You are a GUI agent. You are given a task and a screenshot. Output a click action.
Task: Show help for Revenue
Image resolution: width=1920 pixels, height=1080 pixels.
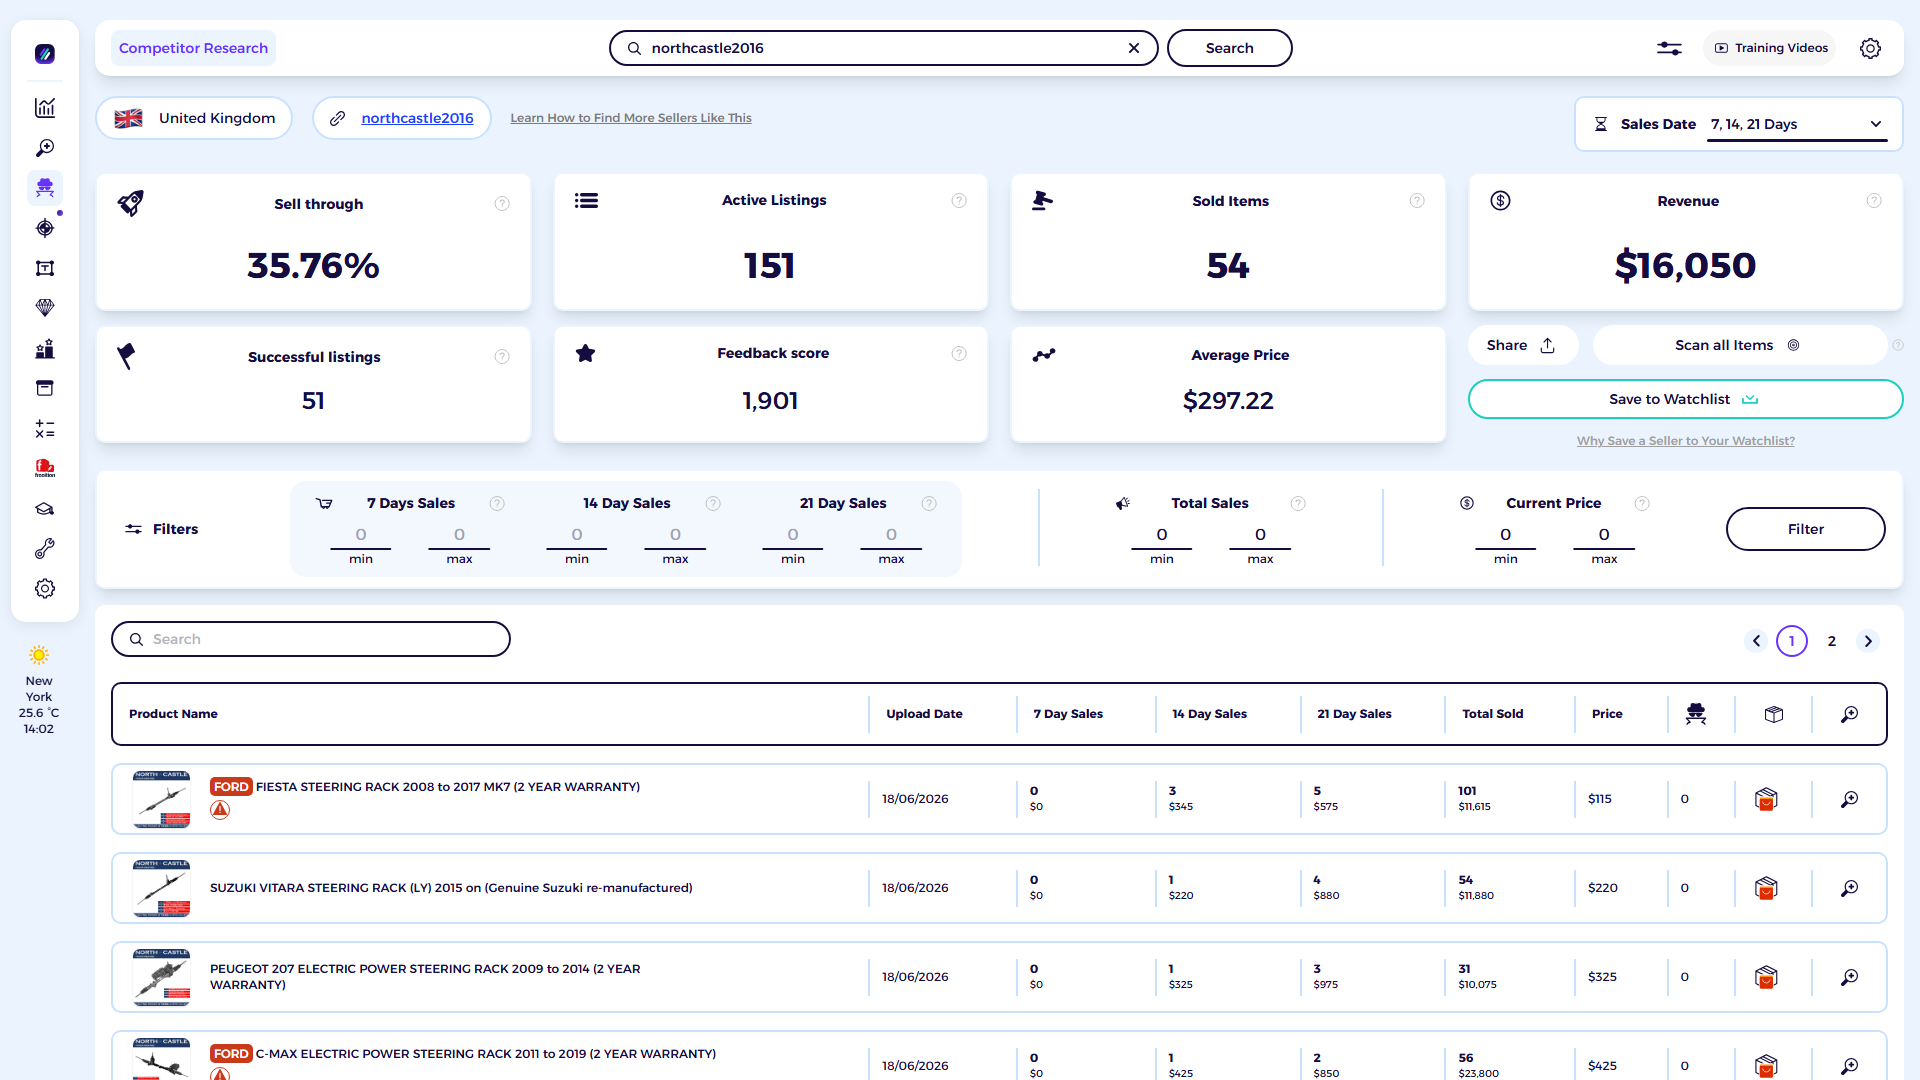tap(1874, 201)
